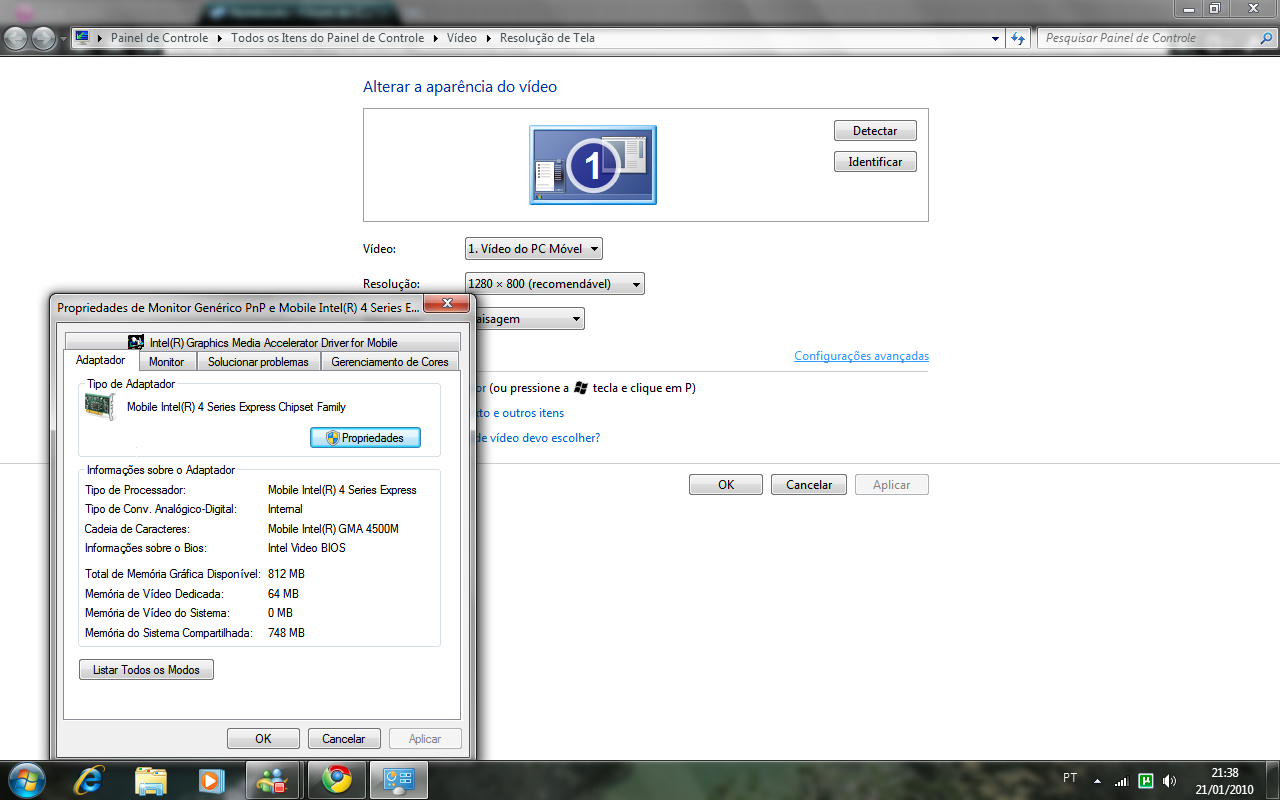
Task: Open the volume speaker tray icon
Action: click(x=1170, y=780)
